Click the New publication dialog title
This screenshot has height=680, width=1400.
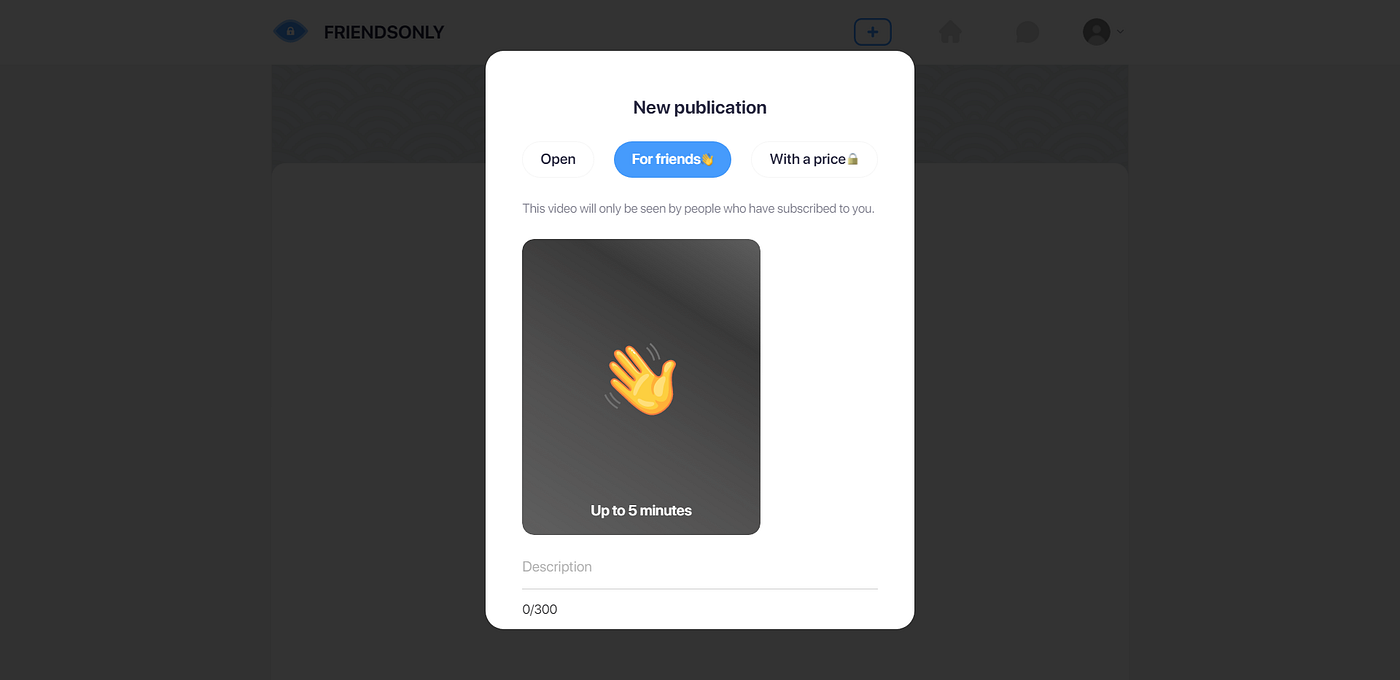click(700, 107)
